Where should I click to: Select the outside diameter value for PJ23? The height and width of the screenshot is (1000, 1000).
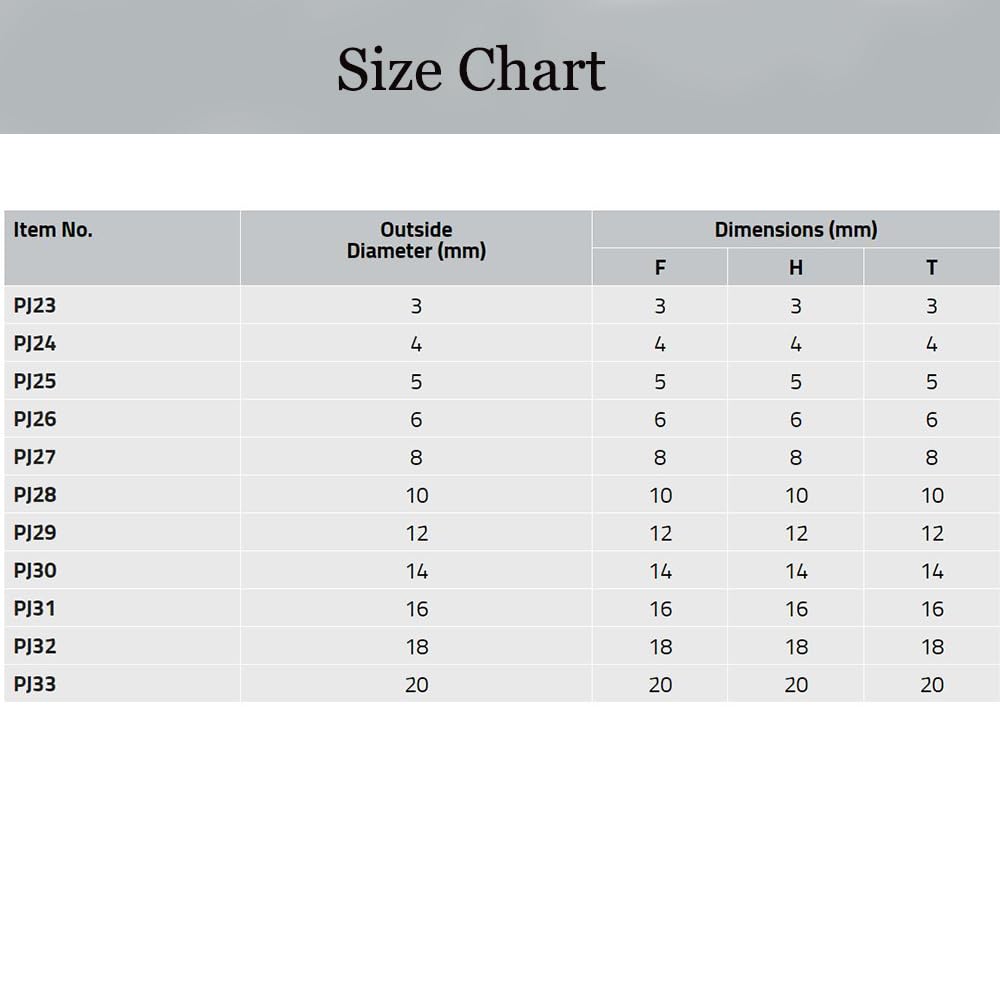(416, 306)
